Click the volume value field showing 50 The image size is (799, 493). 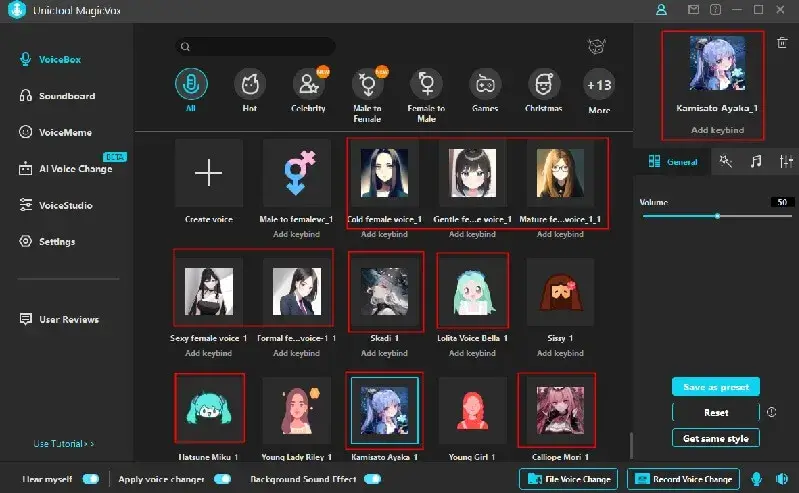point(782,202)
